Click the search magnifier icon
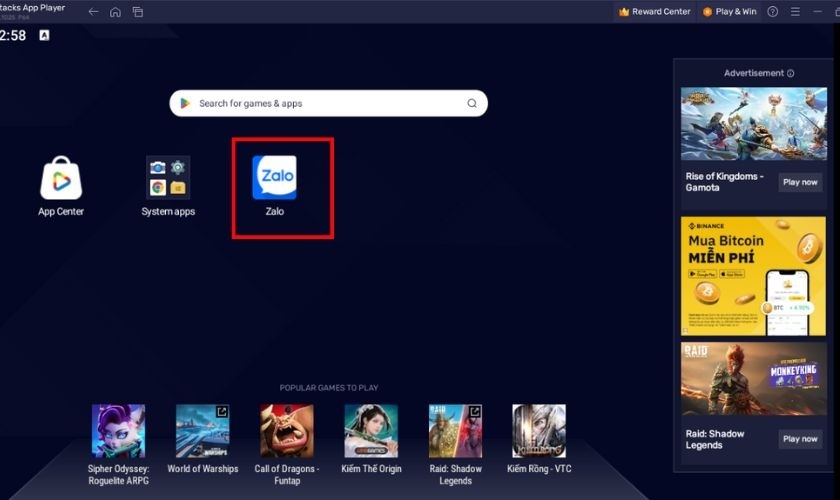 coord(472,103)
